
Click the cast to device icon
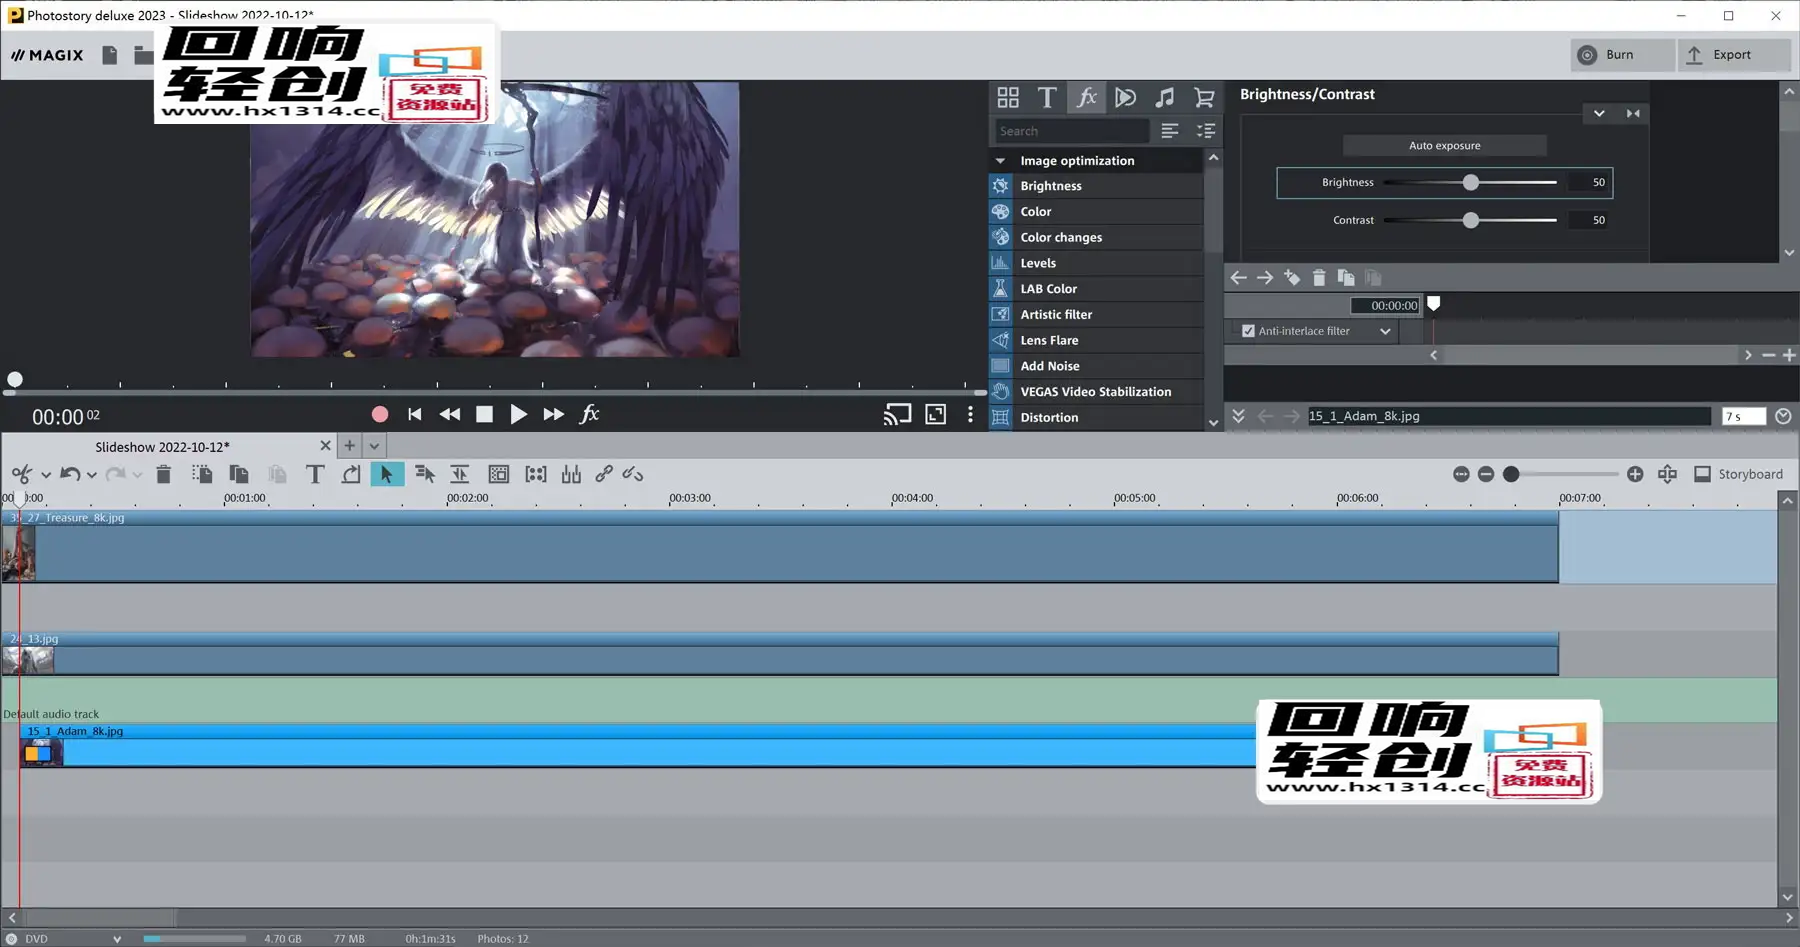pyautogui.click(x=897, y=414)
